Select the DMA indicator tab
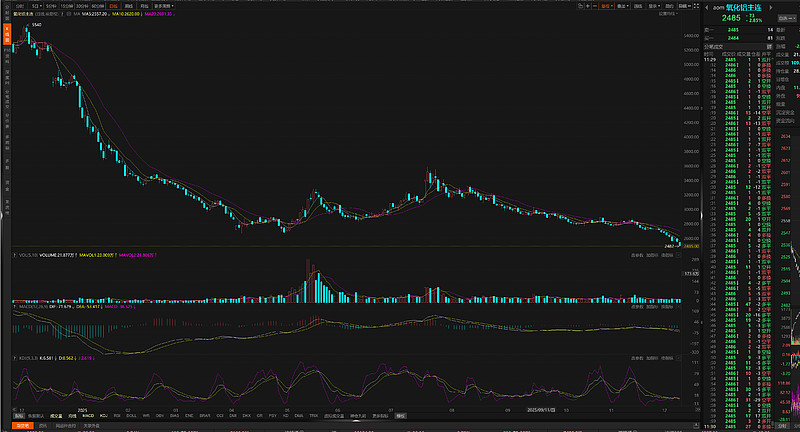Viewport: 800px width, 432px height. point(299,416)
